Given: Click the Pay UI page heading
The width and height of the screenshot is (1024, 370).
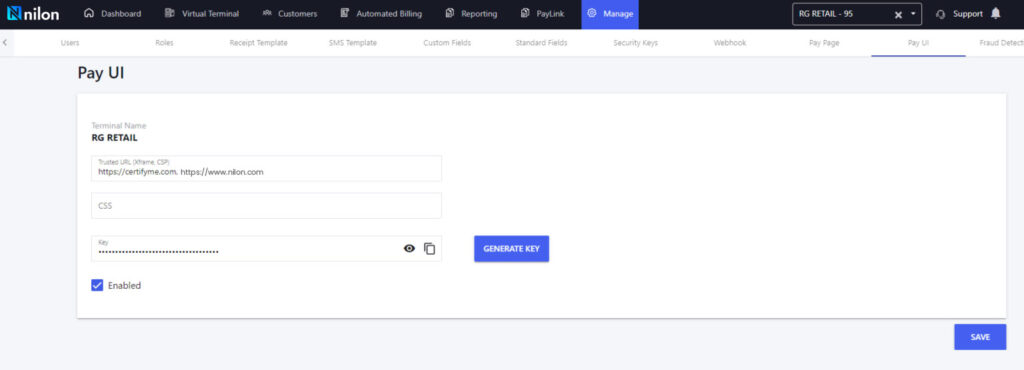Looking at the screenshot, I should pos(101,73).
